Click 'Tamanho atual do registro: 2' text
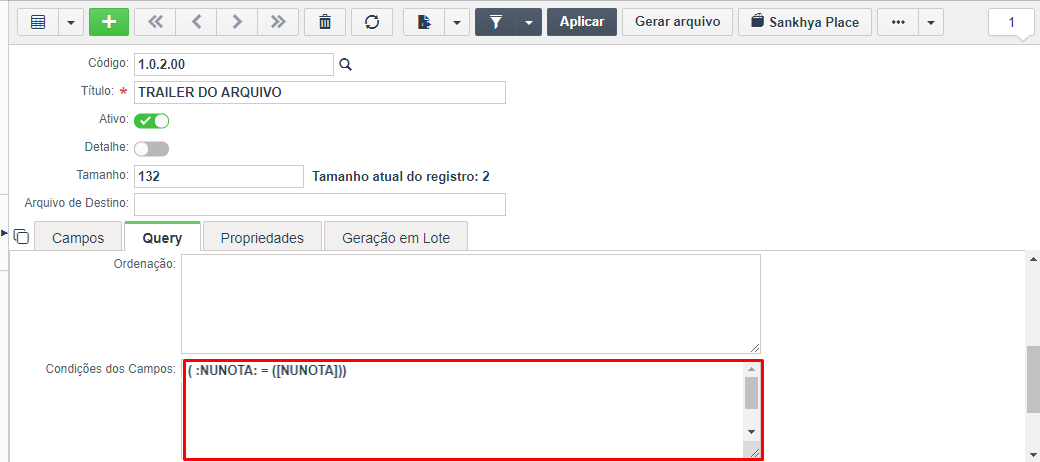The image size is (1040, 462). pyautogui.click(x=401, y=176)
